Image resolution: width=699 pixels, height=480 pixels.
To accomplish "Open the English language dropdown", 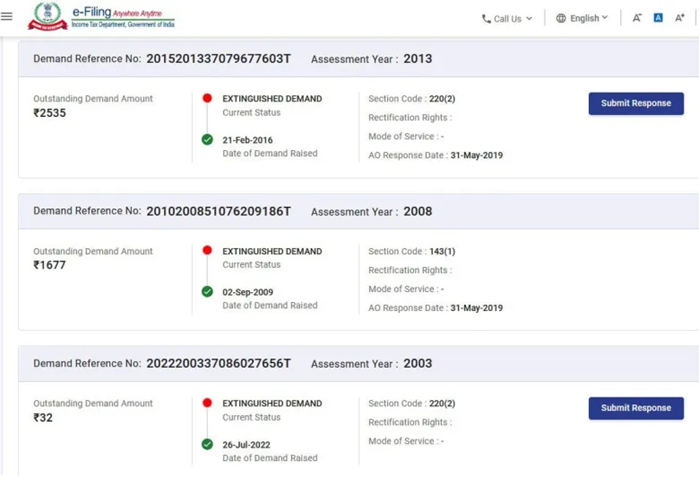I will pyautogui.click(x=582, y=18).
